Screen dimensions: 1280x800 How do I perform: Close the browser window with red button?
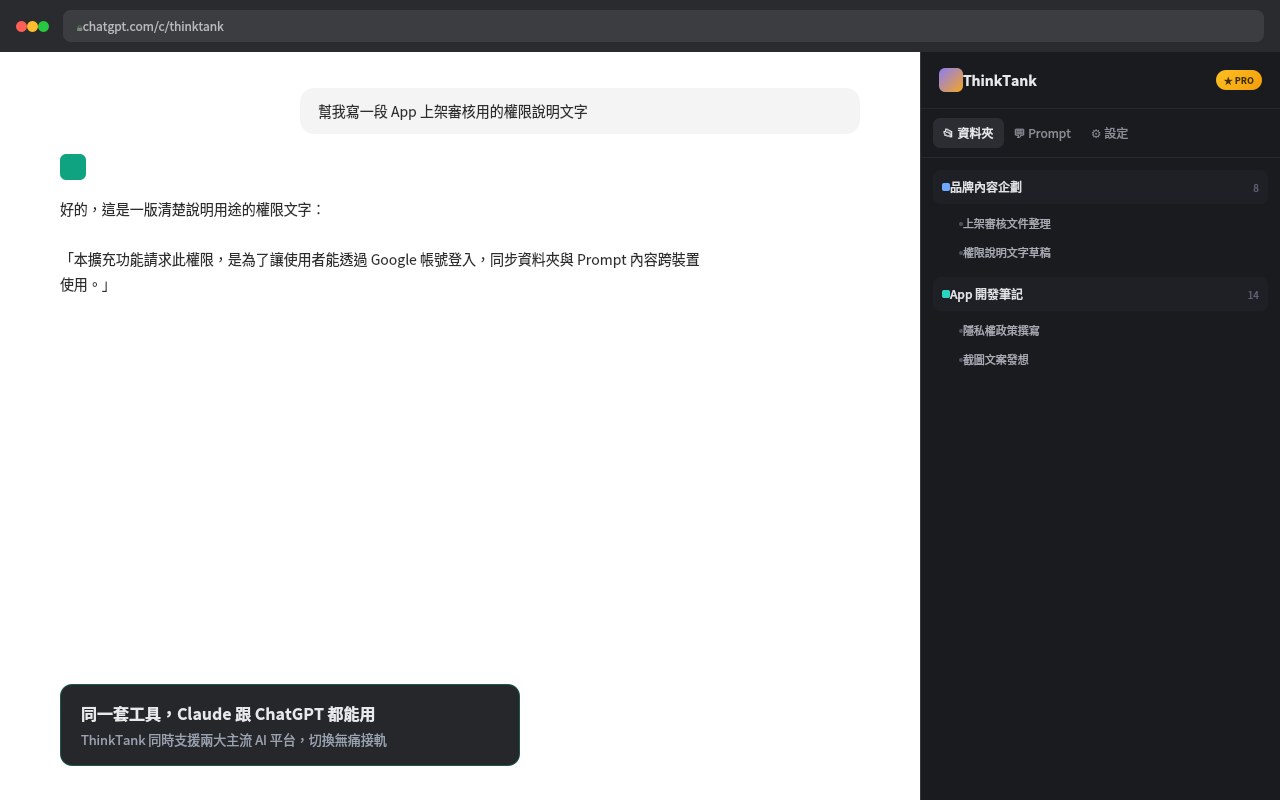click(22, 26)
